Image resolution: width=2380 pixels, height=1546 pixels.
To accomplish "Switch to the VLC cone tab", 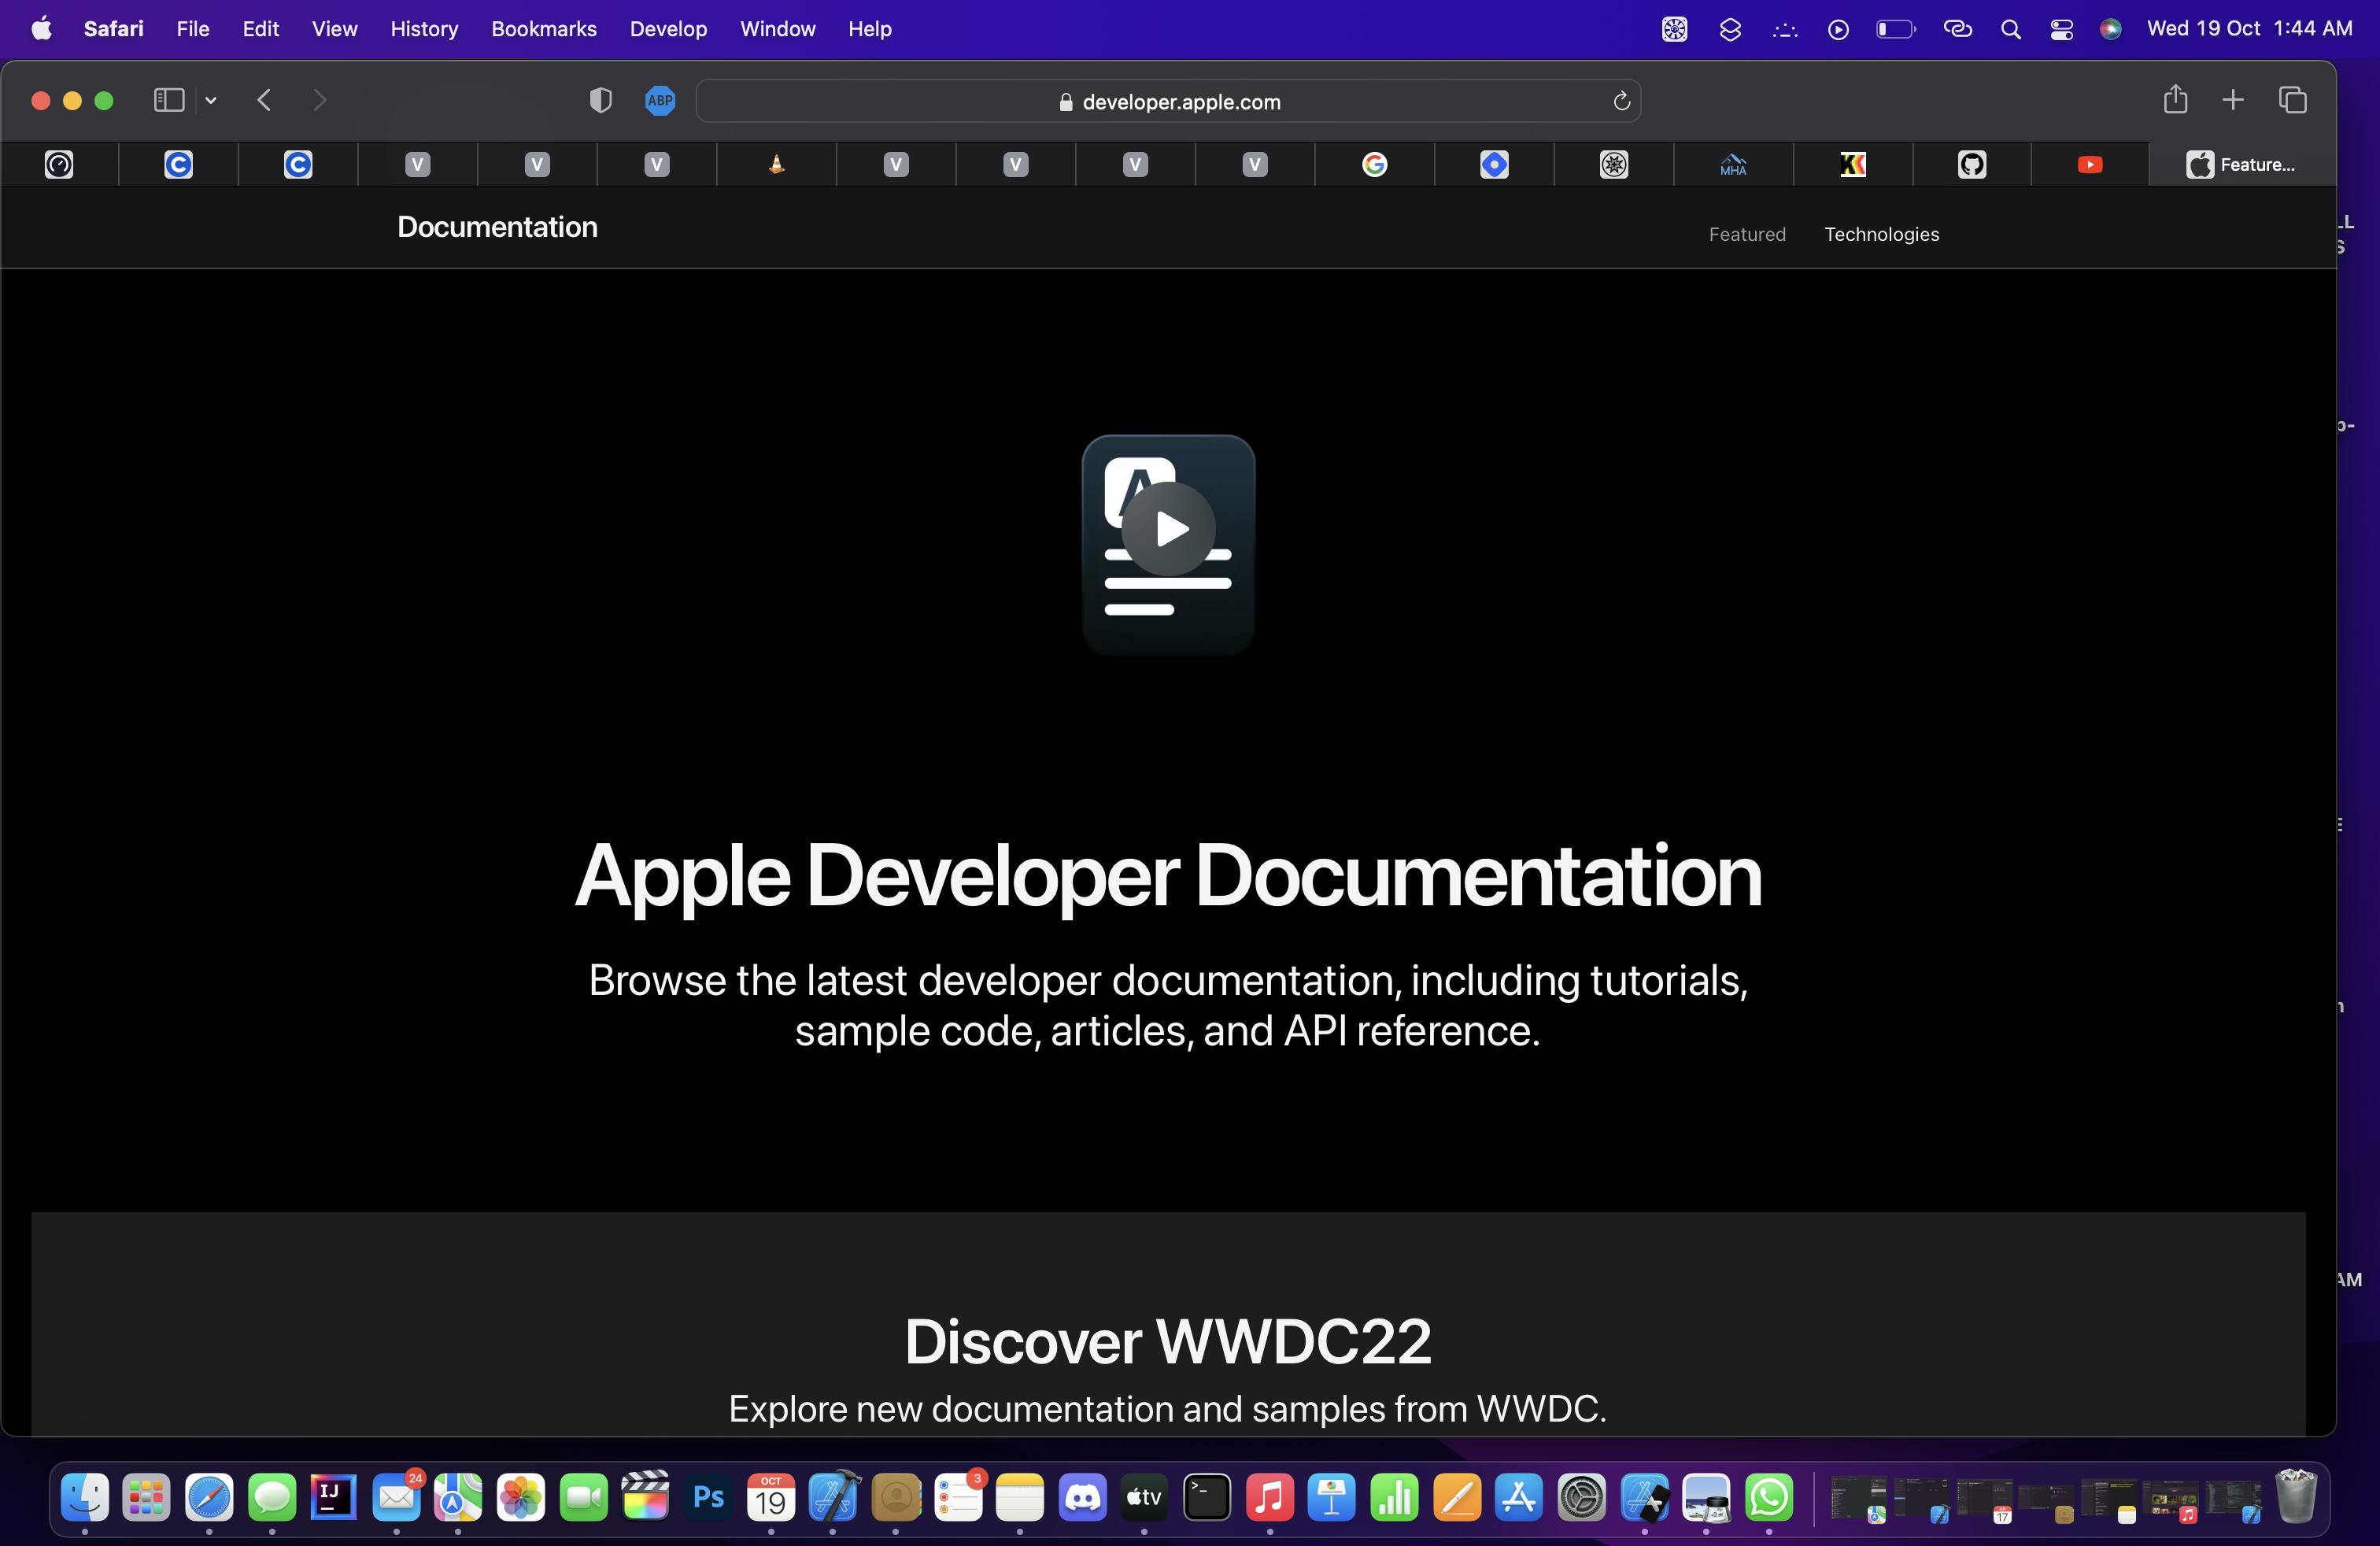I will 776,165.
